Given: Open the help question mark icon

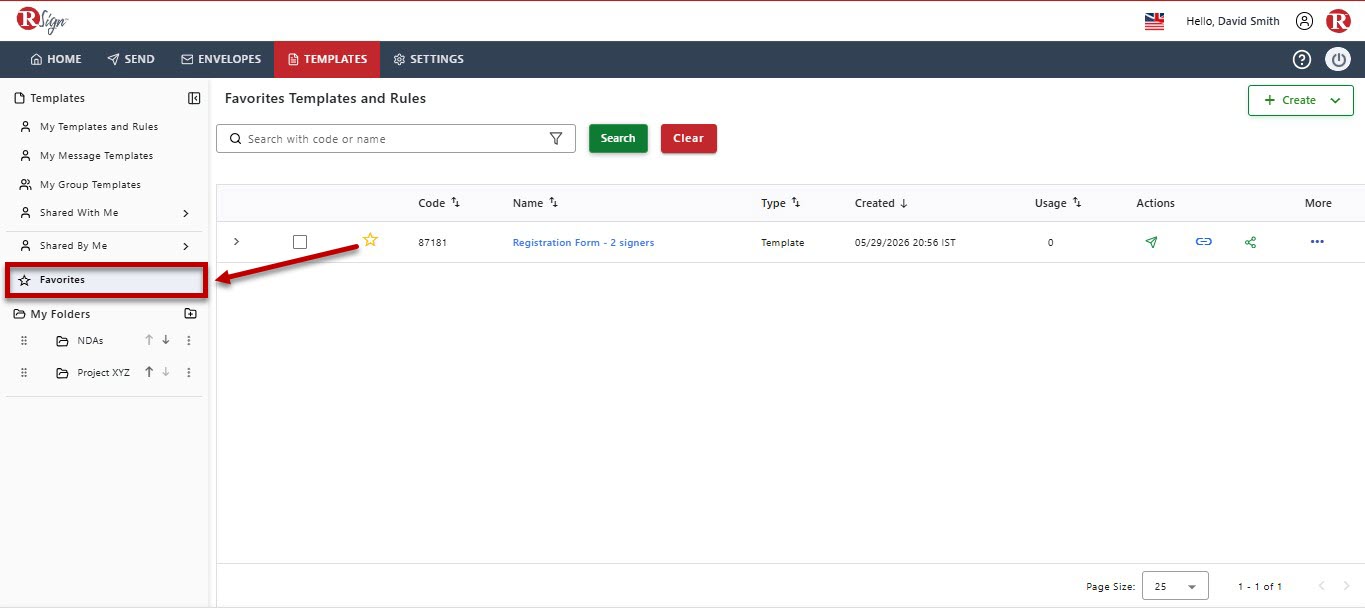Looking at the screenshot, I should tap(1301, 59).
